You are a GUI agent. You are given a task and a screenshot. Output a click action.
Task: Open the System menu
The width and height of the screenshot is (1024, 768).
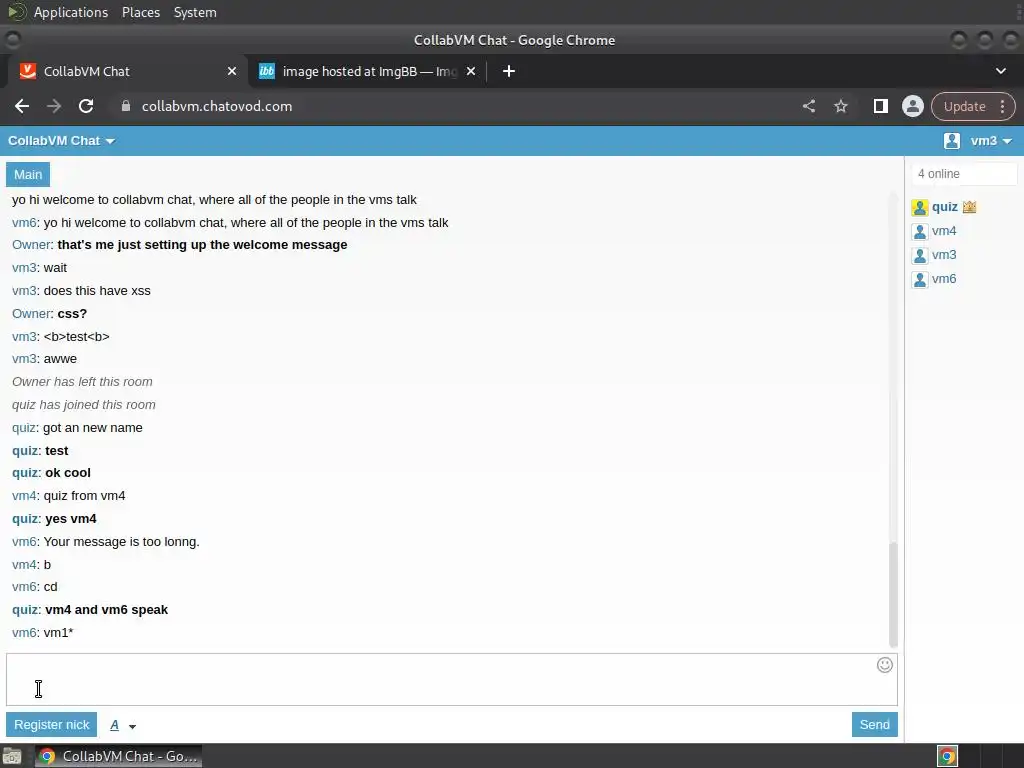click(195, 12)
